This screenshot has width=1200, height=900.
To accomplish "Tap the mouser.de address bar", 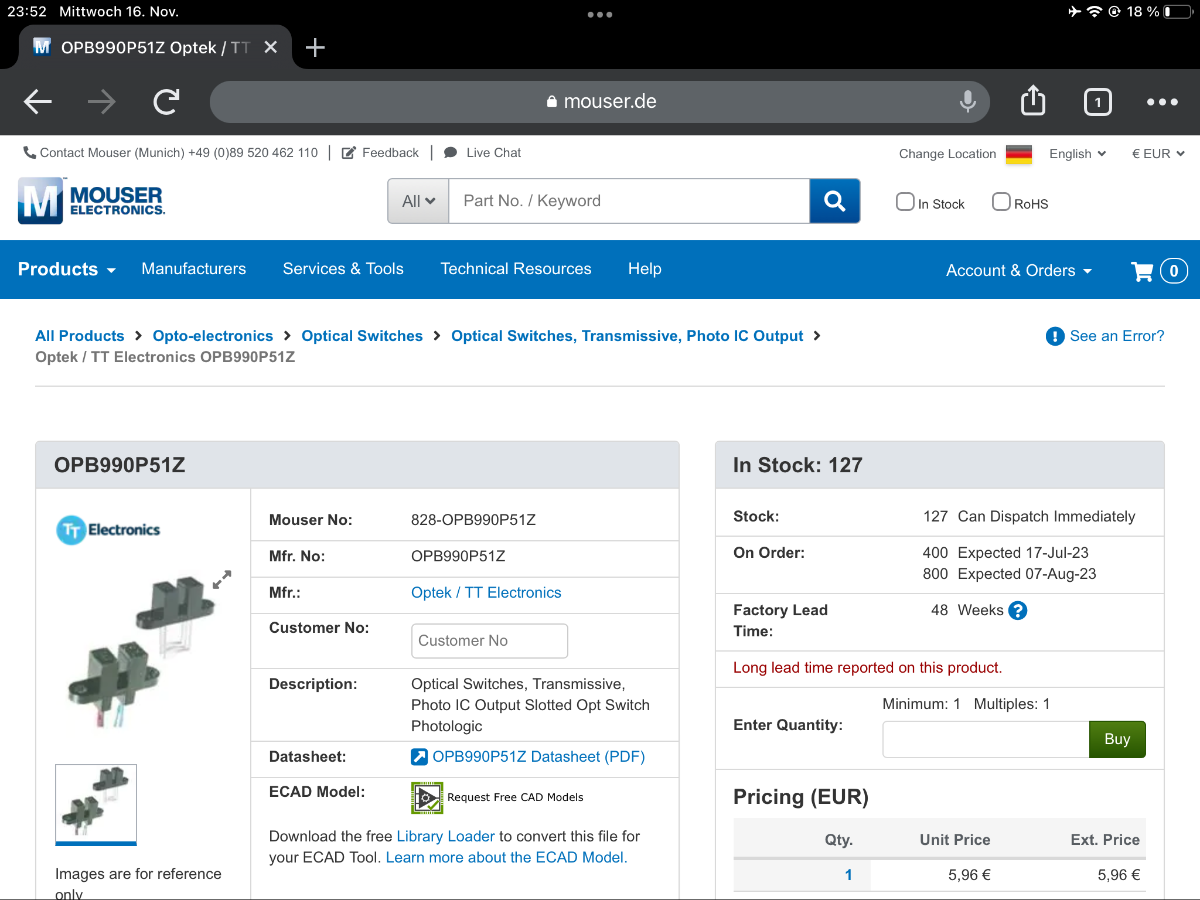I will coord(600,101).
